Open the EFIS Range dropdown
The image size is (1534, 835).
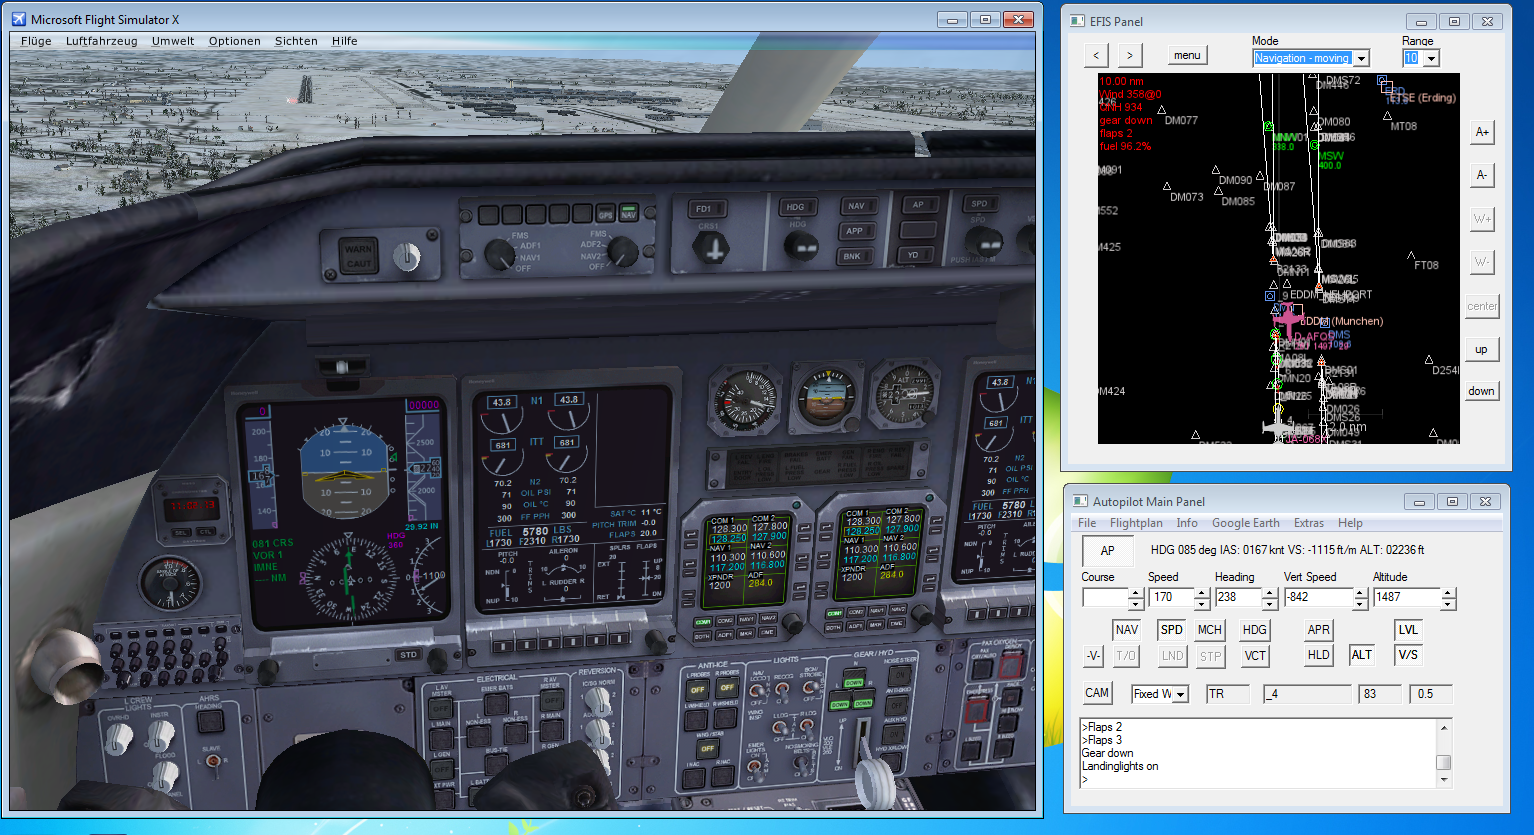tap(1431, 58)
